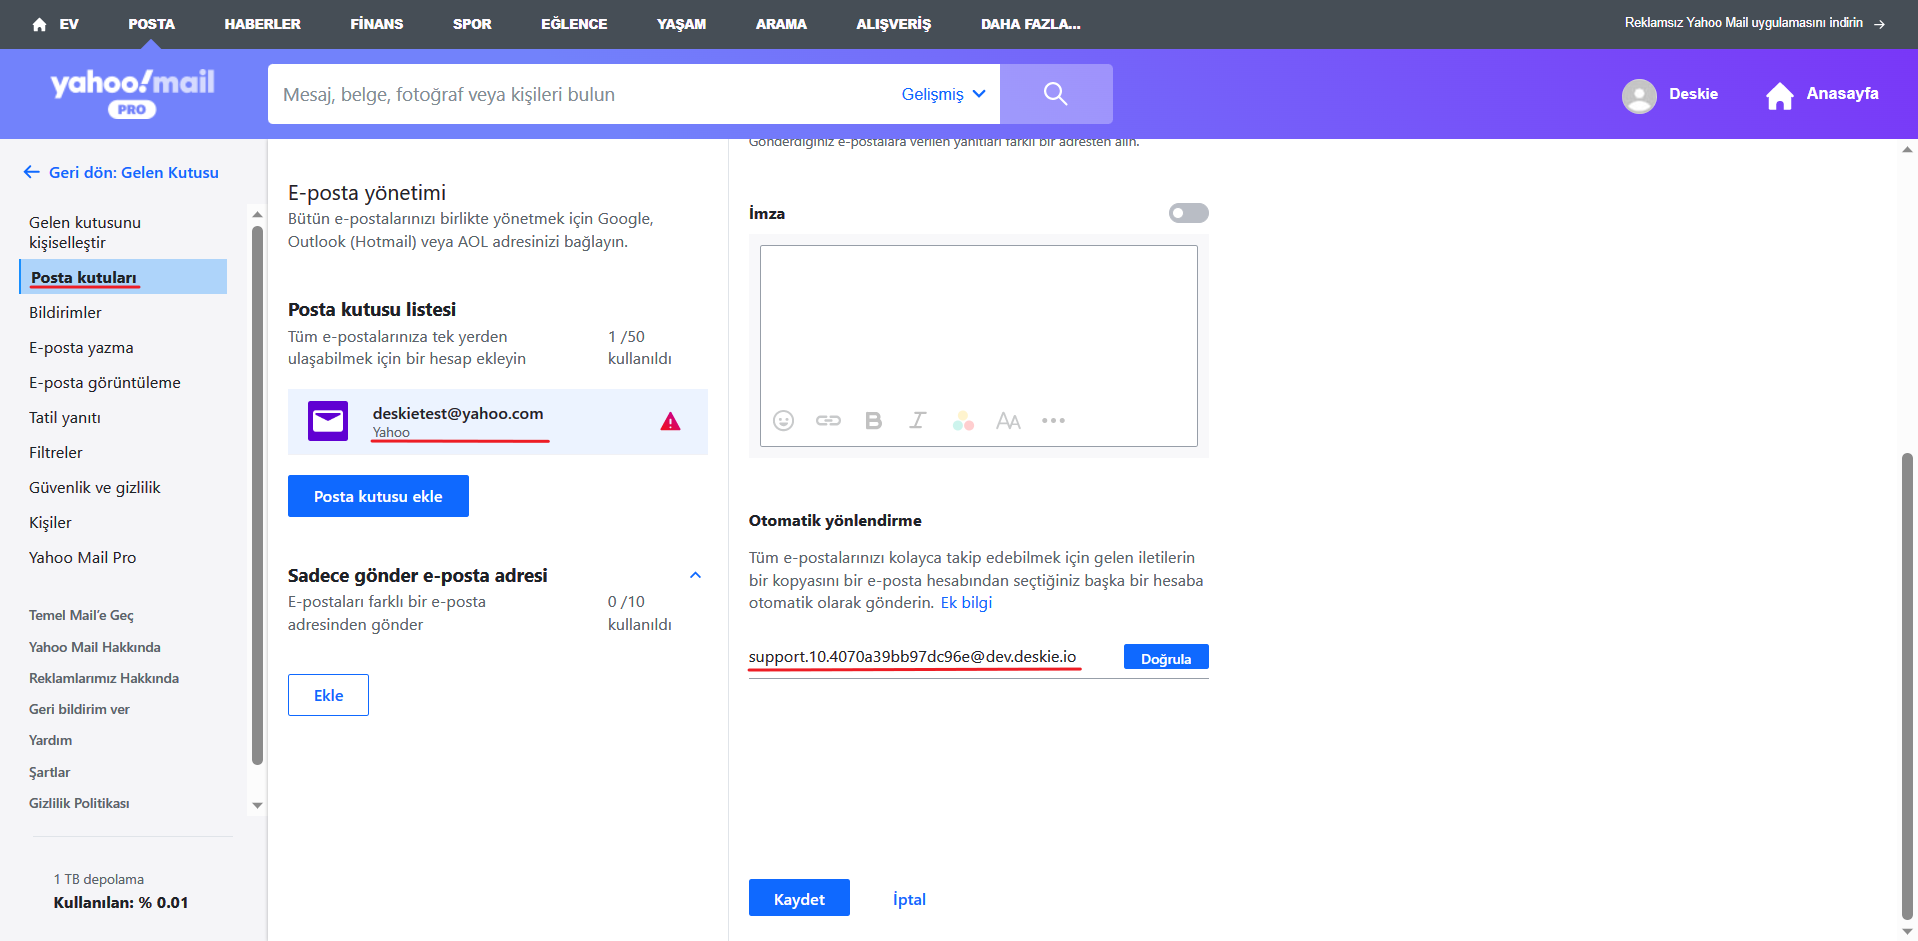Click the purple envelope mailbox icon
The height and width of the screenshot is (941, 1918).
tap(328, 421)
